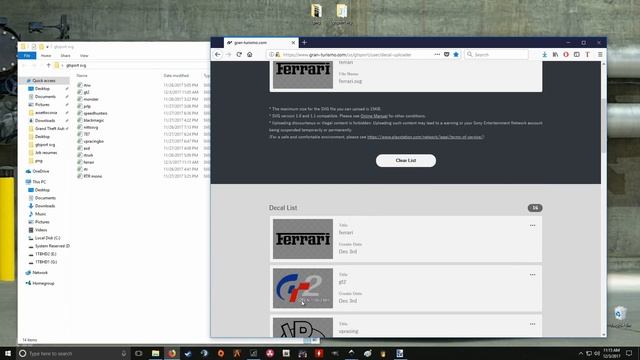Screen dimensions: 640x360
Task: Open Firefox home page button
Action: click(249, 54)
